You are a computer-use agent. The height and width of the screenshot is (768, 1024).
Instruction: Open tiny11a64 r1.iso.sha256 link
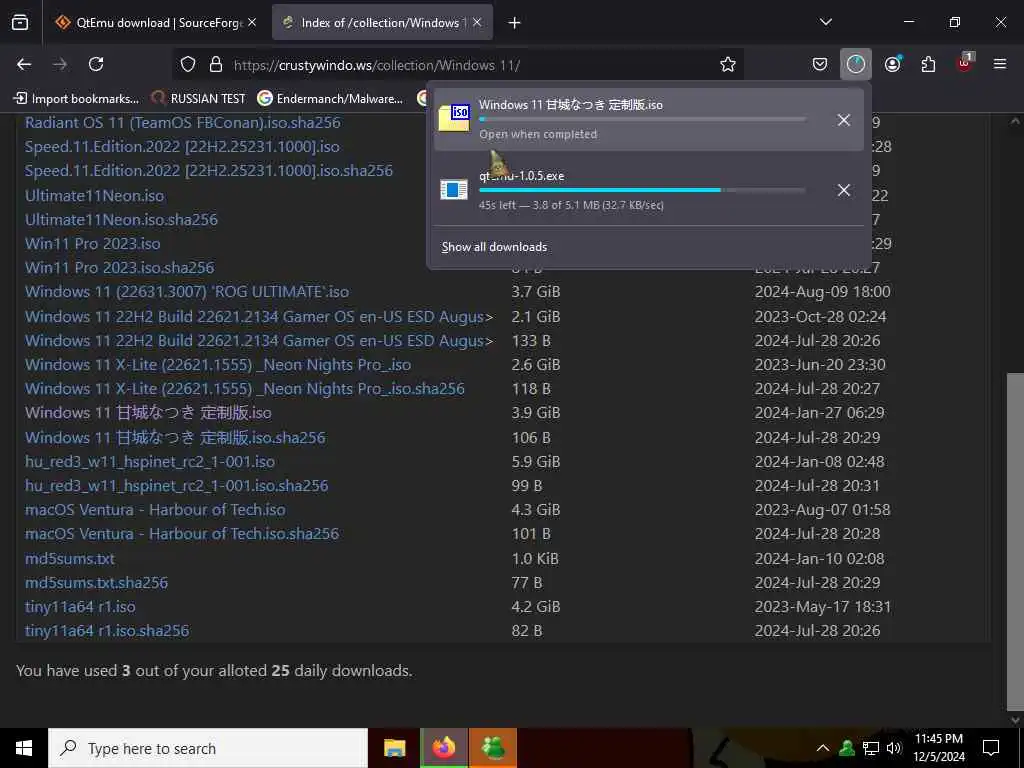click(107, 631)
